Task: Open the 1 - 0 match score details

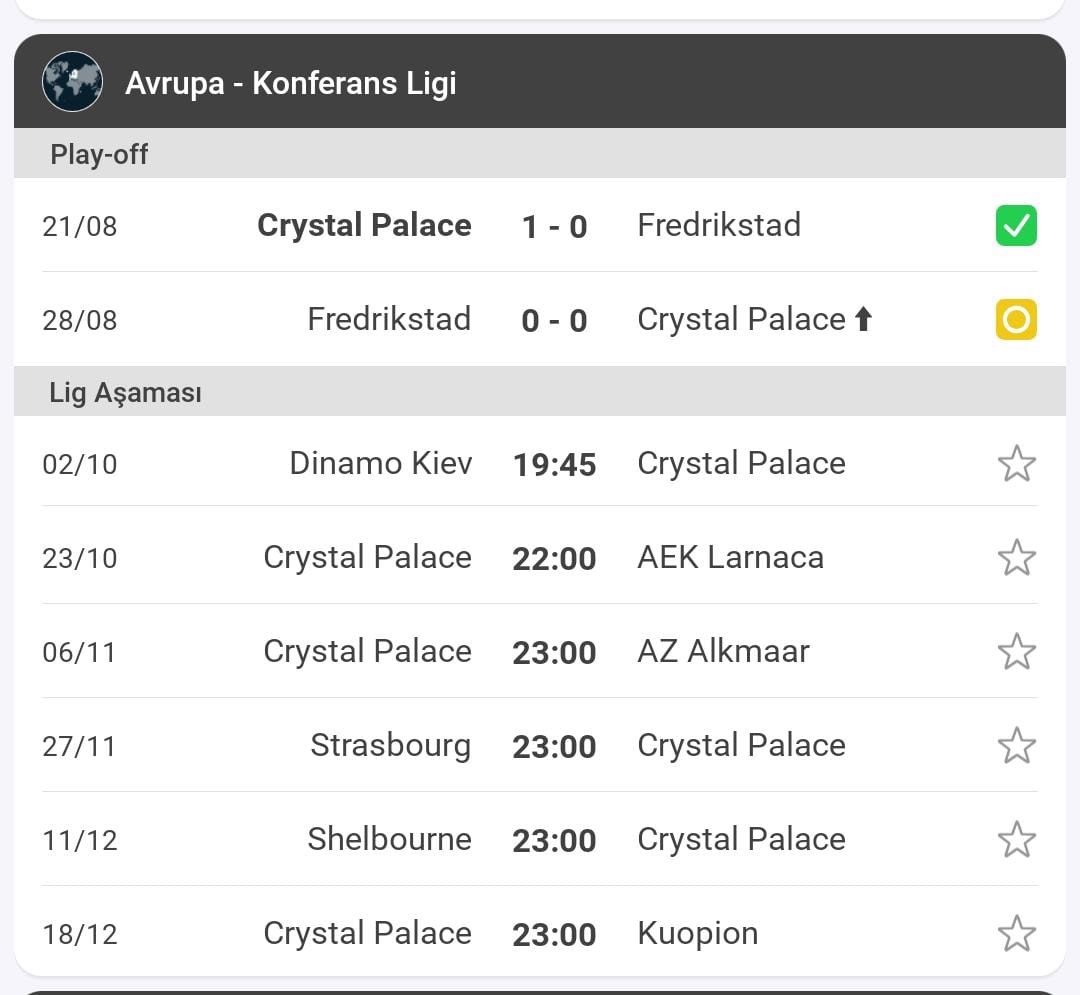Action: point(554,227)
